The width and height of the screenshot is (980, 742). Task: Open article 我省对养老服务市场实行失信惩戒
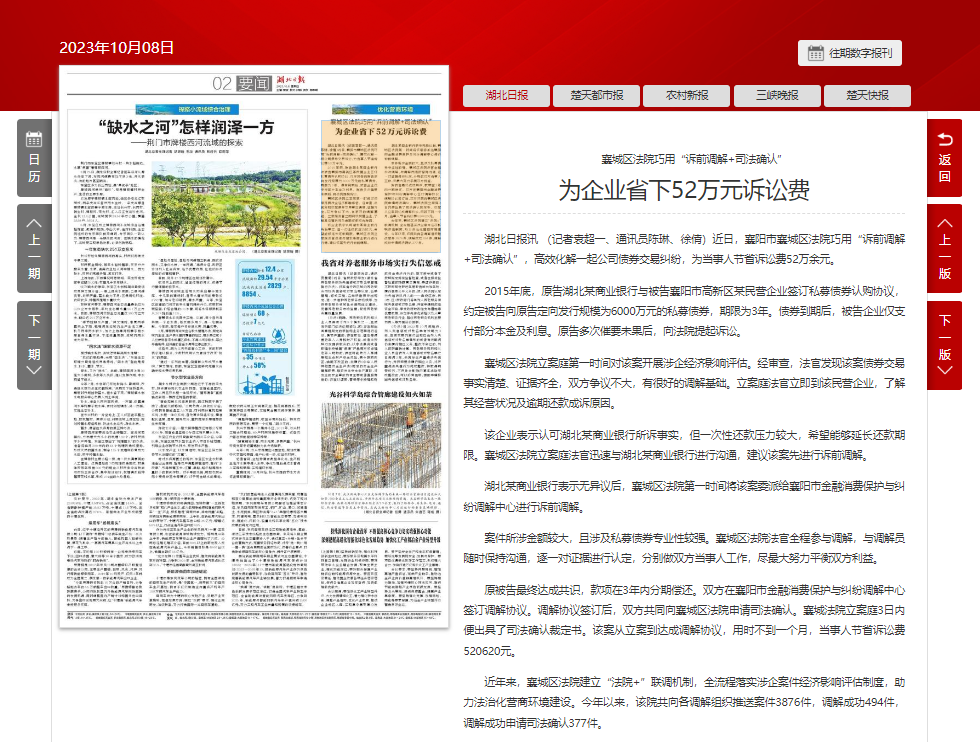381,263
